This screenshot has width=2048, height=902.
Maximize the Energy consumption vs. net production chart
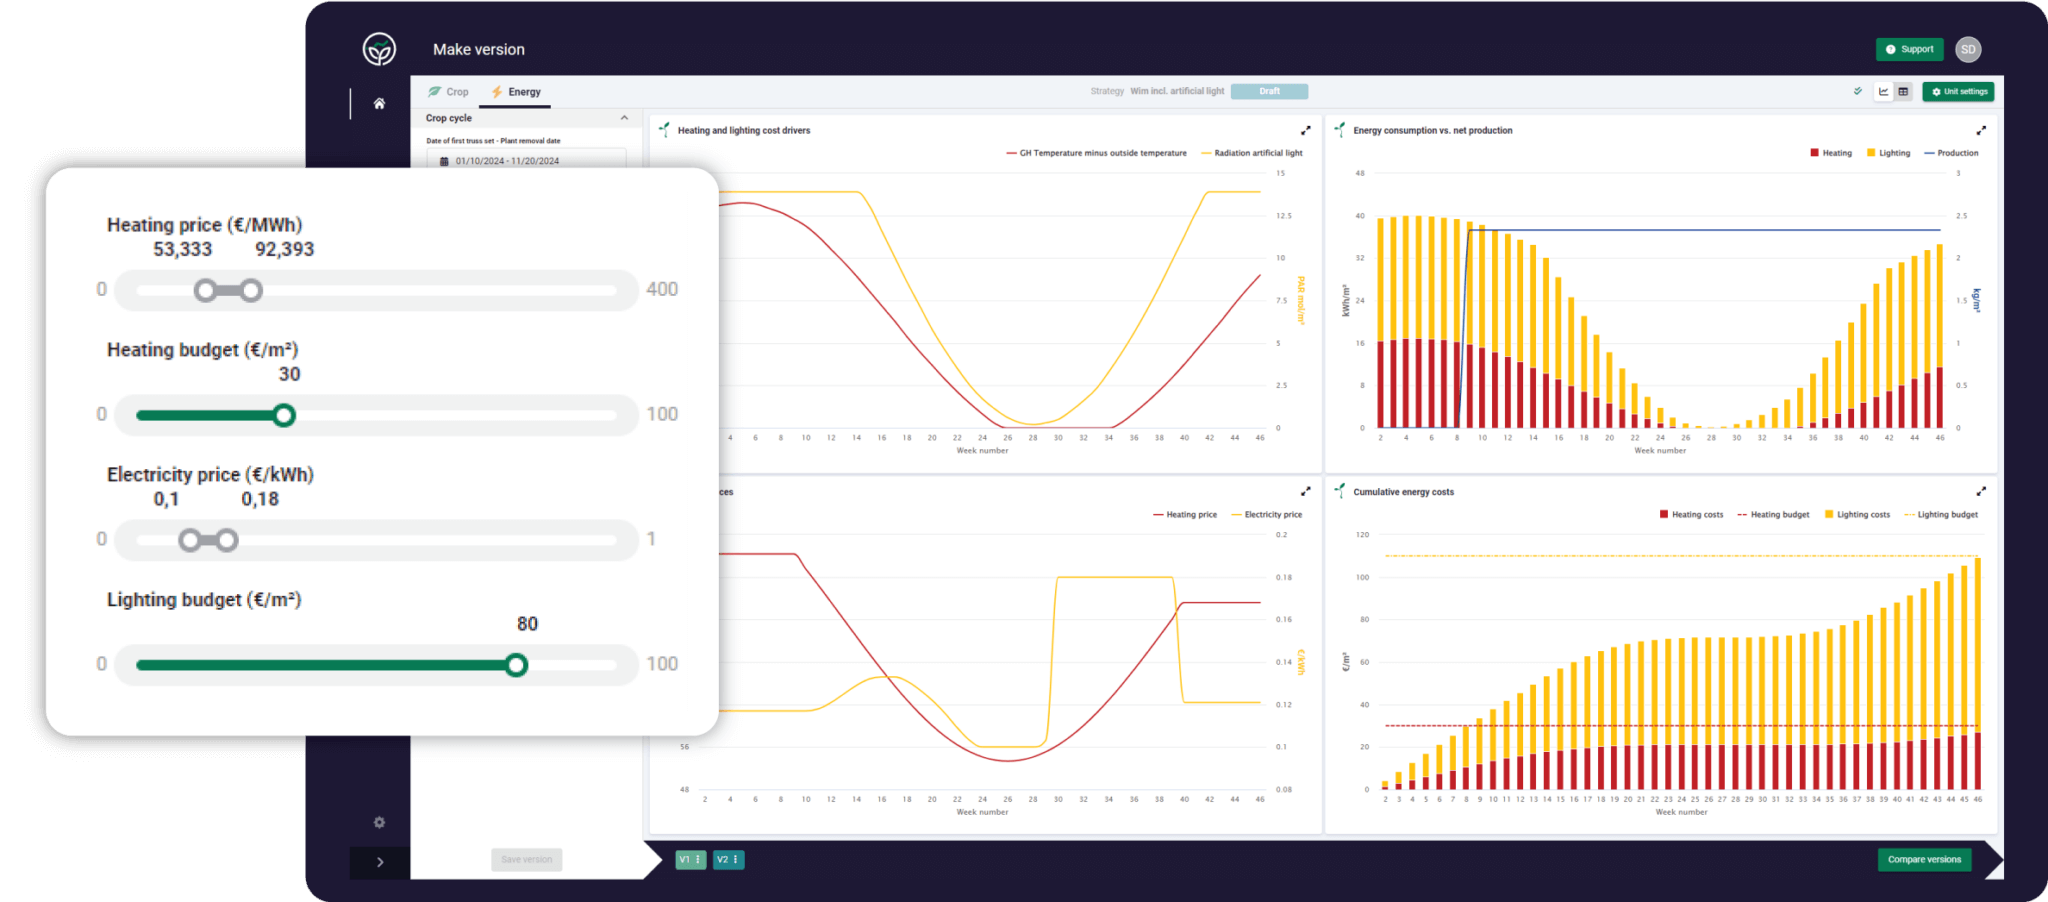[x=1980, y=131]
